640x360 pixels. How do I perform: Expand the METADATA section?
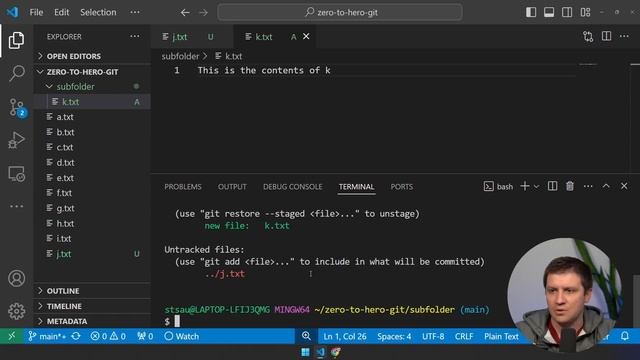tap(92, 321)
